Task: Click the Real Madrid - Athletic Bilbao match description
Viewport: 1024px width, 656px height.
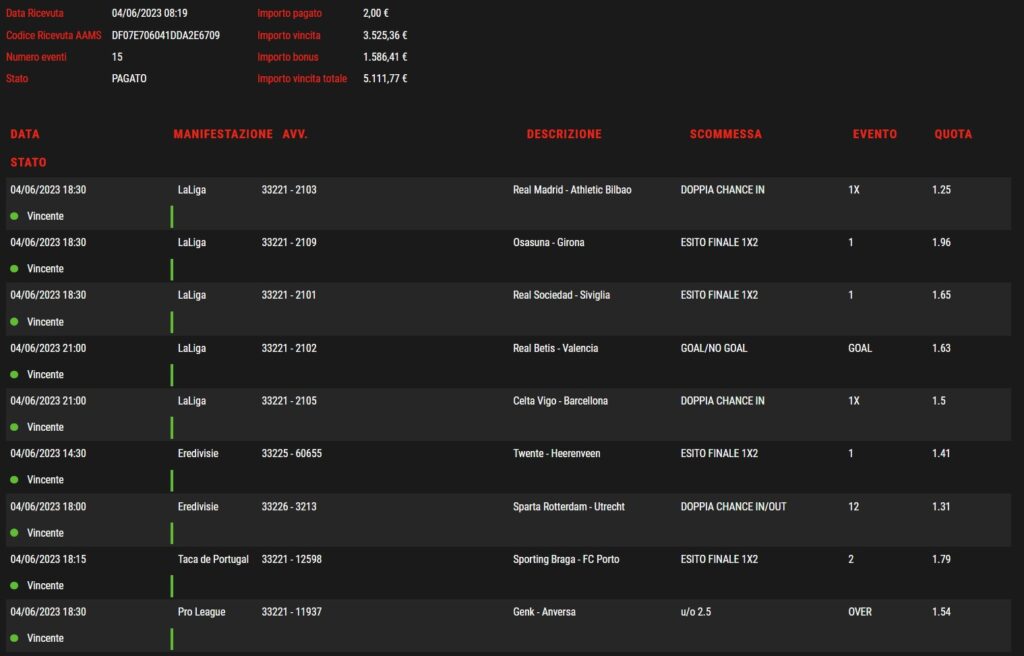Action: pos(572,190)
